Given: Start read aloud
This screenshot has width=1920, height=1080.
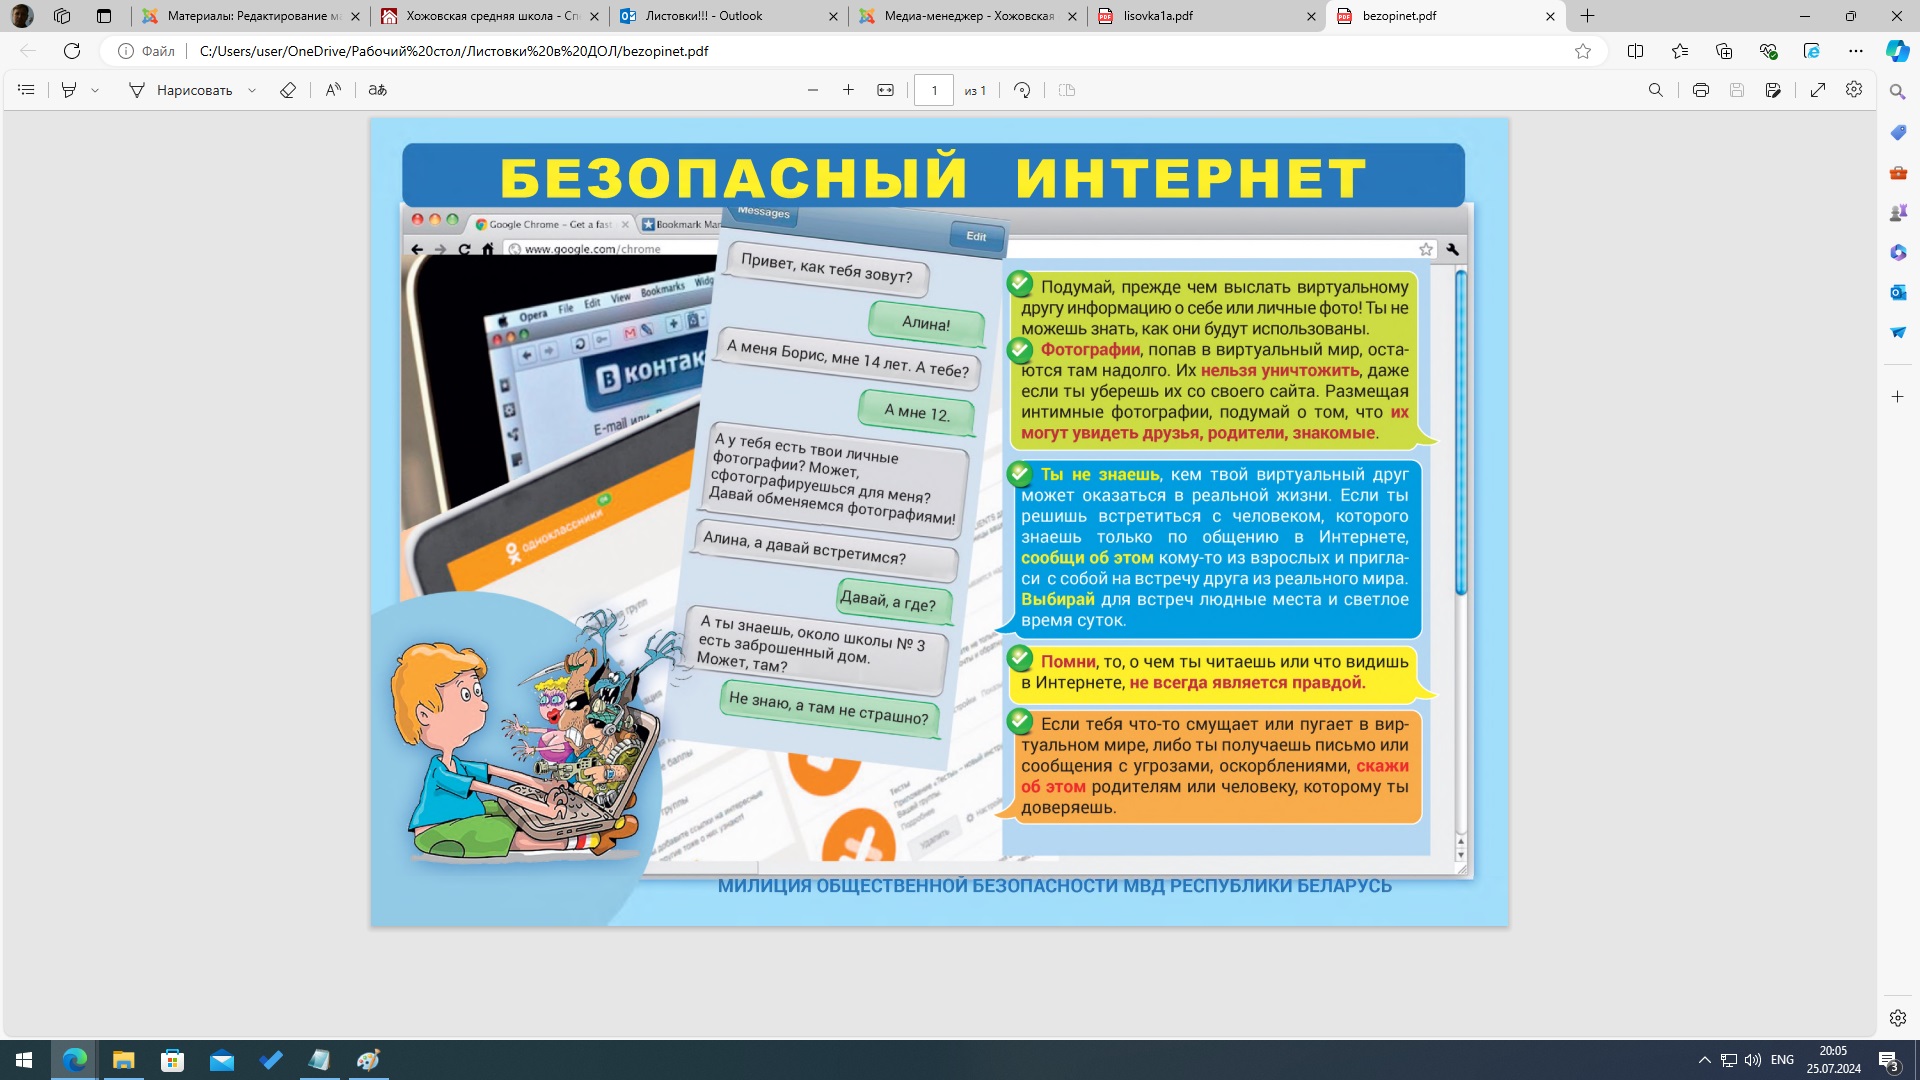Looking at the screenshot, I should 333,90.
